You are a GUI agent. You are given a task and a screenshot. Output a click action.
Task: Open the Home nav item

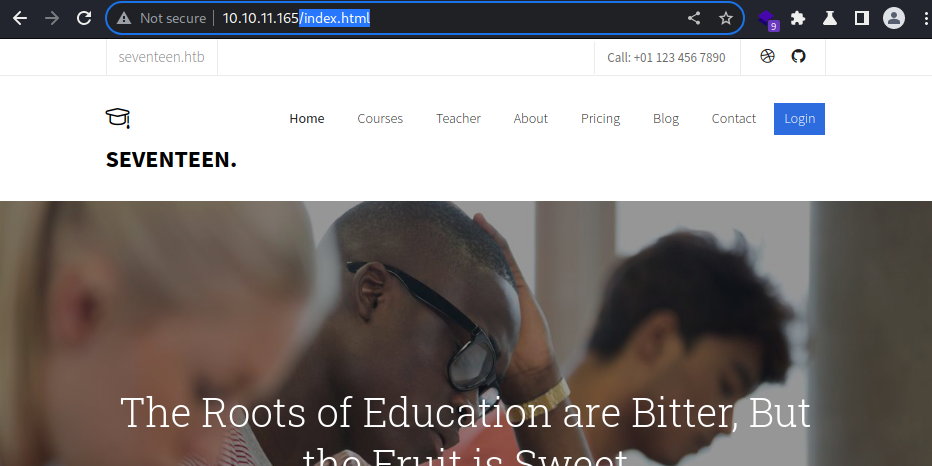(x=307, y=119)
